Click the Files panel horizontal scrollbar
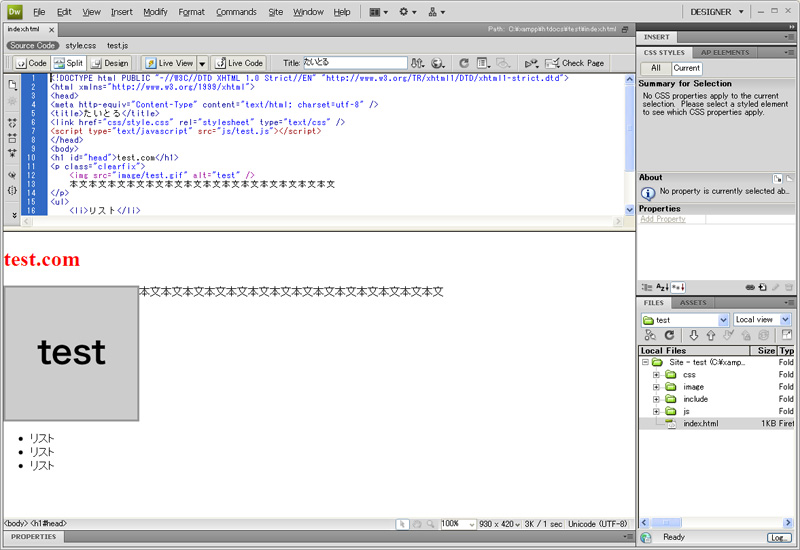The height and width of the screenshot is (550, 800). [x=716, y=522]
